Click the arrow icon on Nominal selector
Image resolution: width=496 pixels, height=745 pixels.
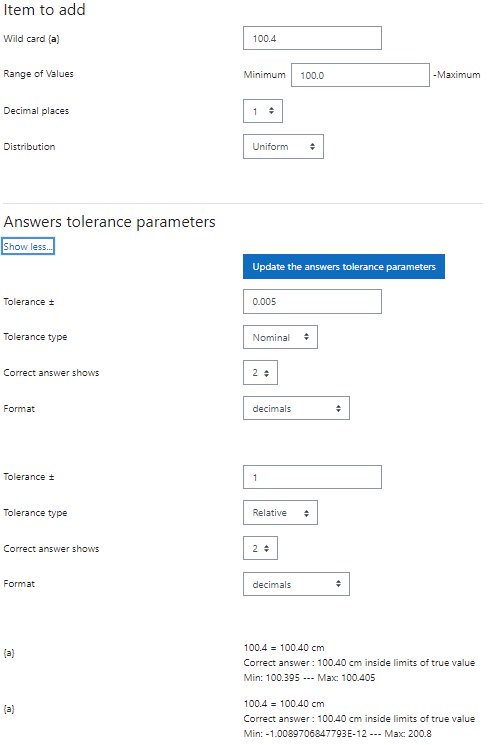pos(306,337)
